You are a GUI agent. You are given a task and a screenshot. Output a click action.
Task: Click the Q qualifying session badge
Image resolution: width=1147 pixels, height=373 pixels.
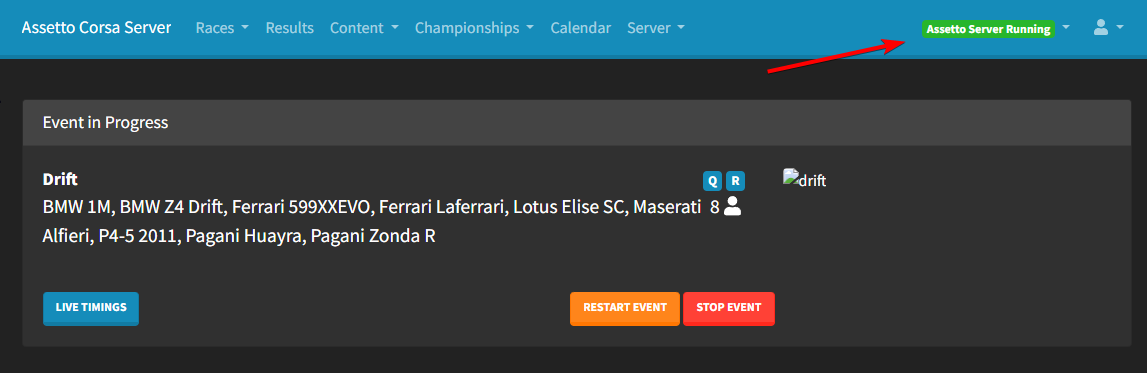712,181
